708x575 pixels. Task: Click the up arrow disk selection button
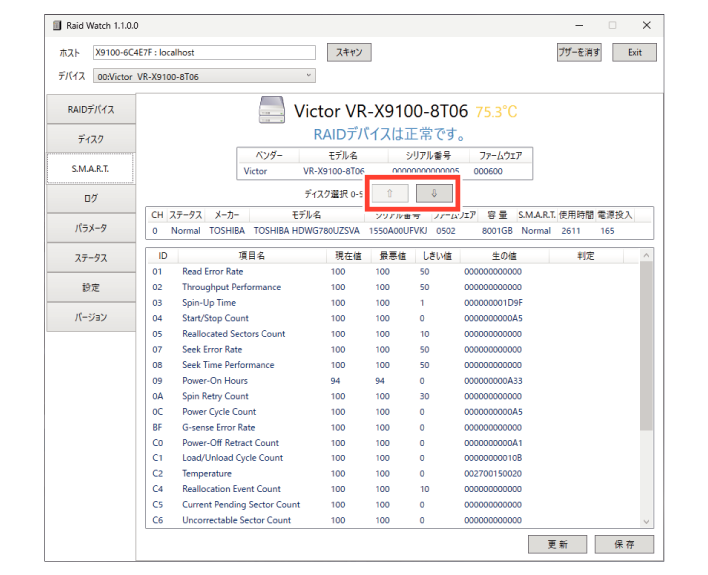(389, 193)
